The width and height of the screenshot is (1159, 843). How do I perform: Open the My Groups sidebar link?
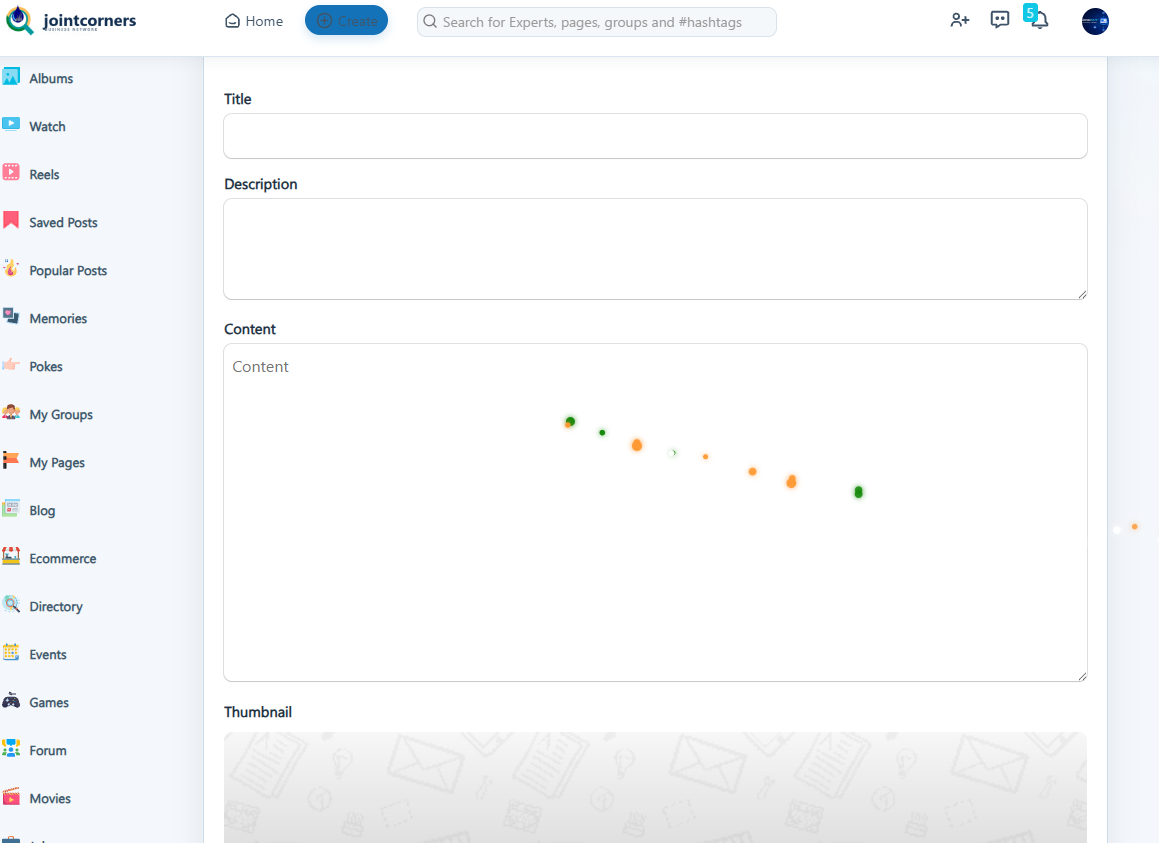(x=61, y=415)
